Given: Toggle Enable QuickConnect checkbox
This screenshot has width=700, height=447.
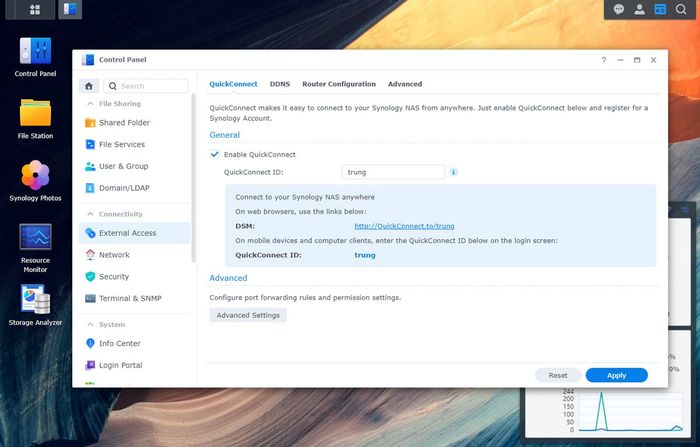Looking at the screenshot, I should [x=215, y=154].
